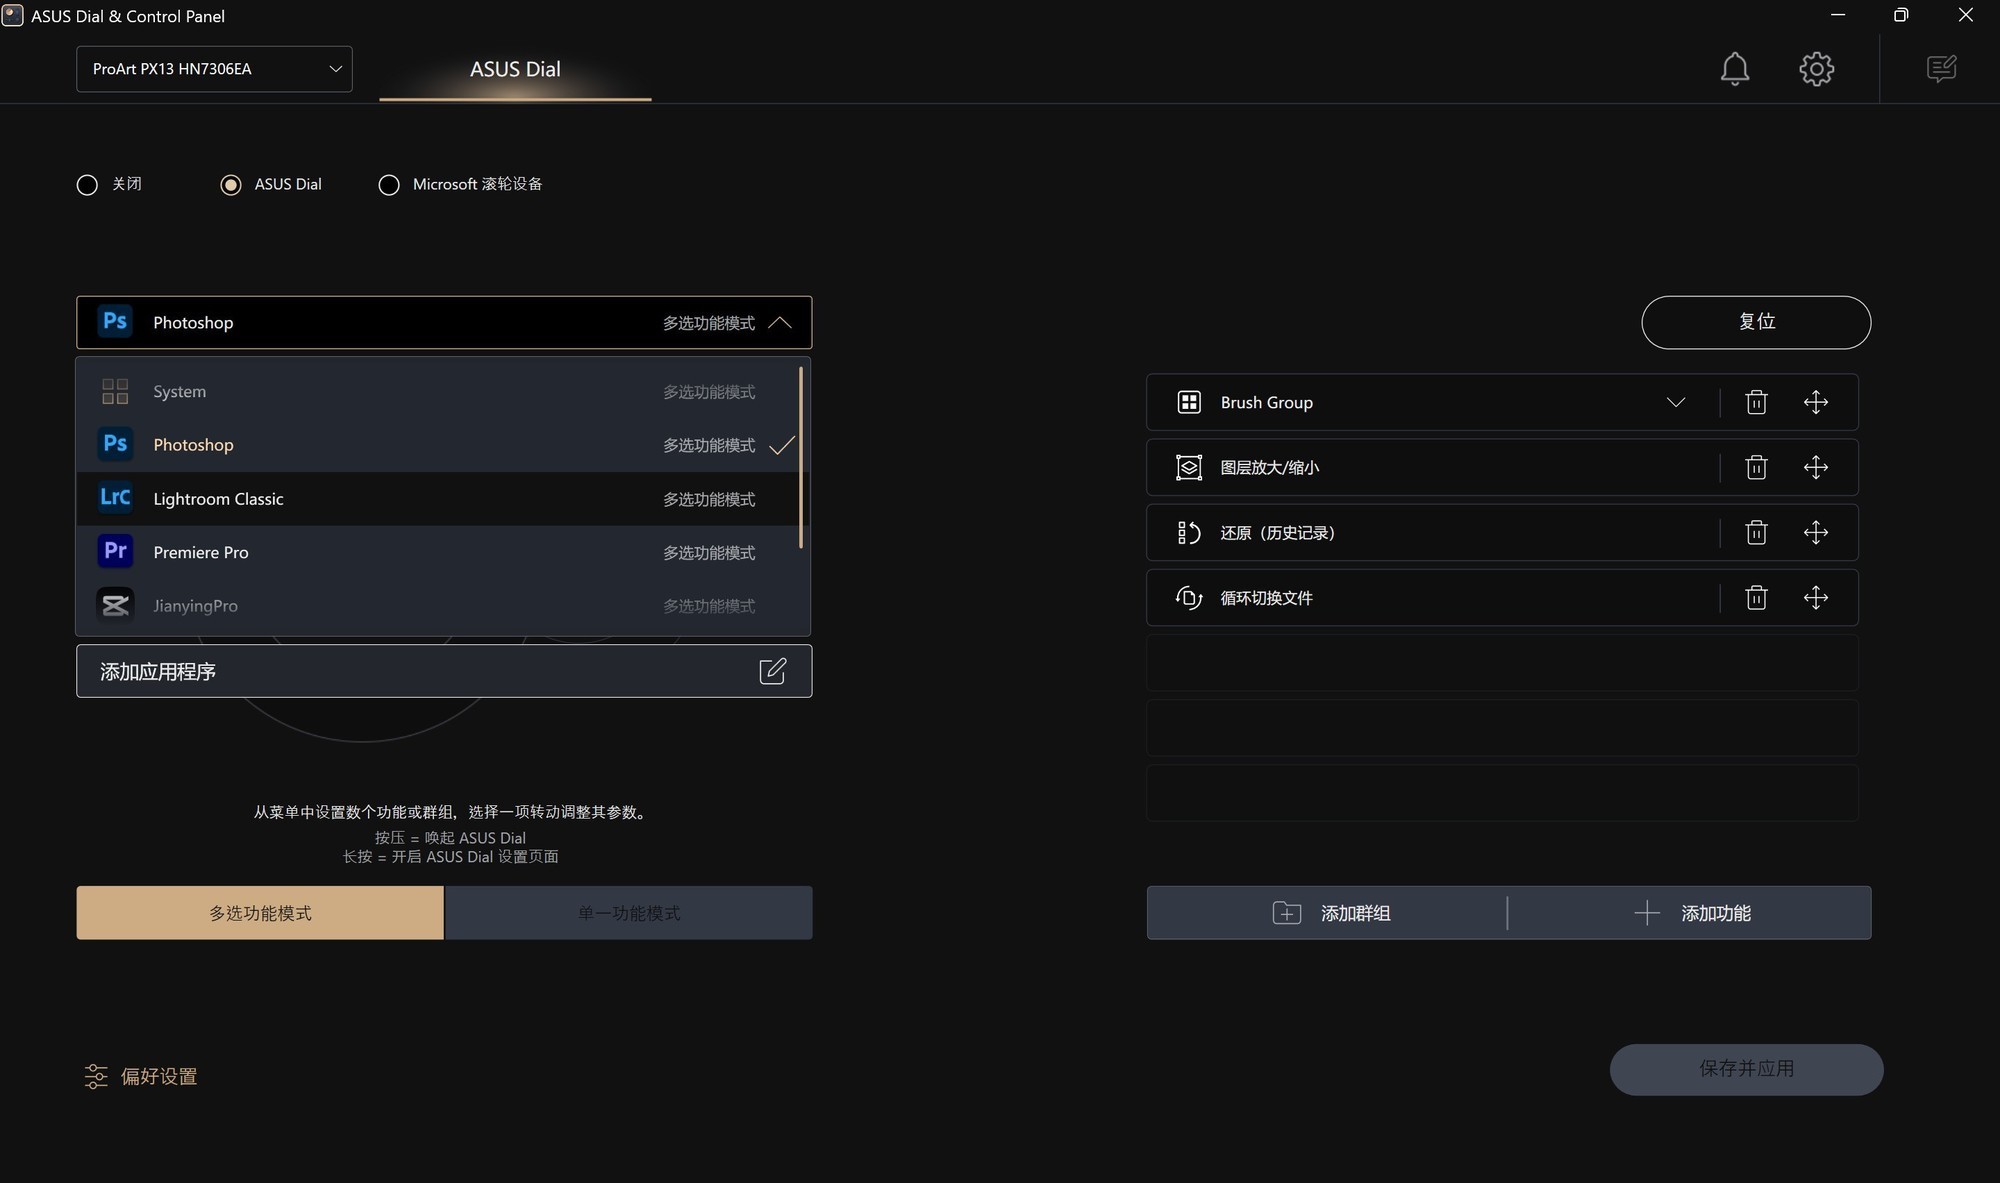Image resolution: width=2000 pixels, height=1183 pixels.
Task: Select the ASUS Dial radio button
Action: tap(231, 185)
